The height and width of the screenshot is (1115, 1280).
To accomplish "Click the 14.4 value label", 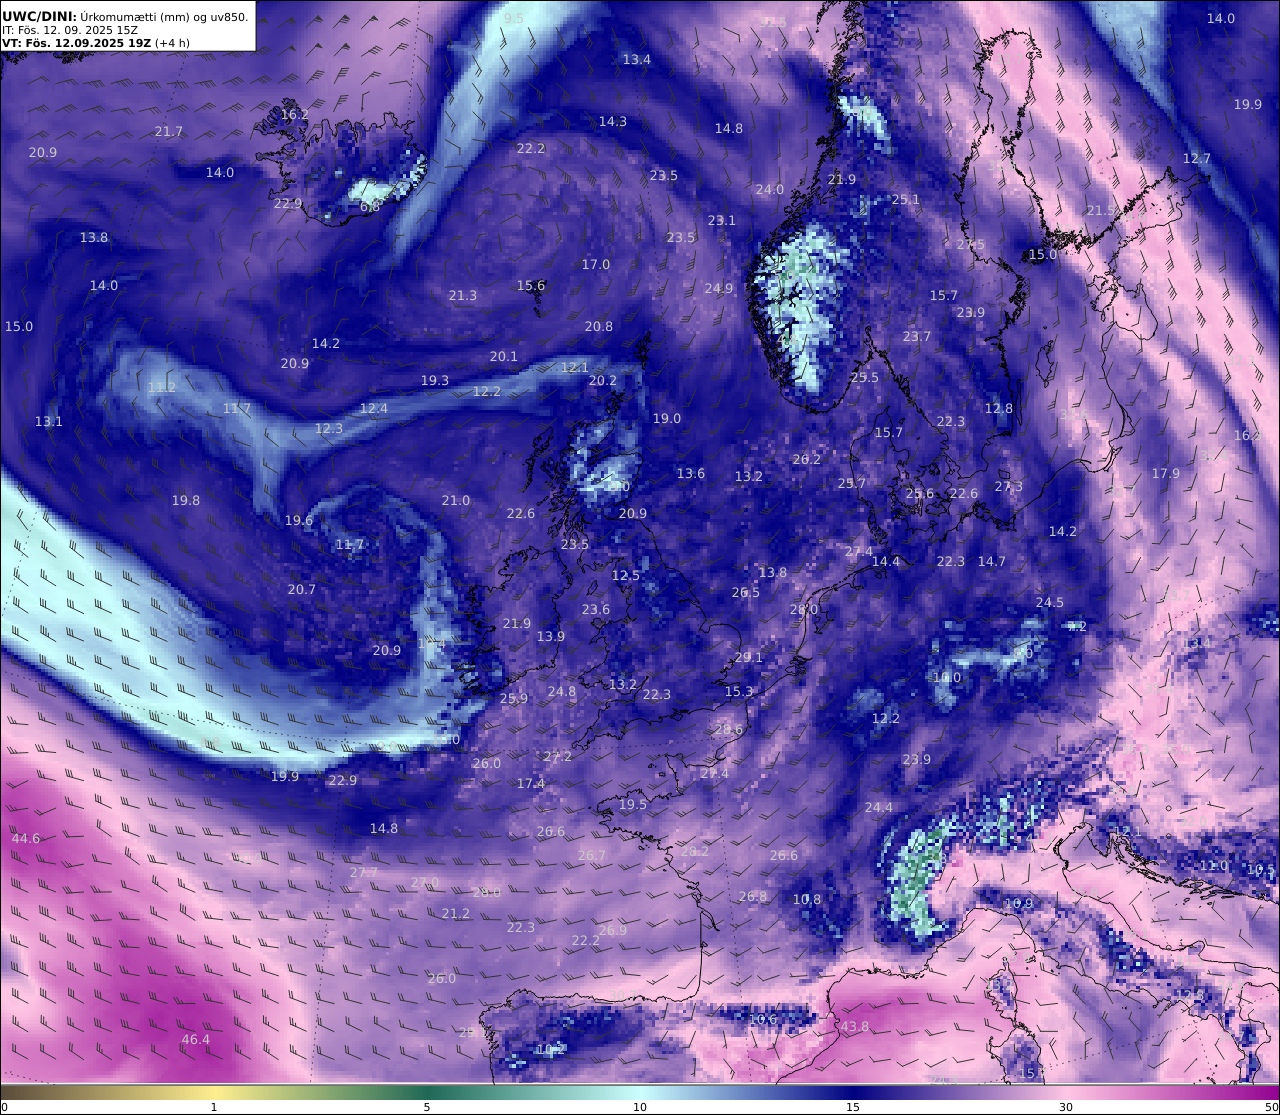I will pyautogui.click(x=886, y=562).
